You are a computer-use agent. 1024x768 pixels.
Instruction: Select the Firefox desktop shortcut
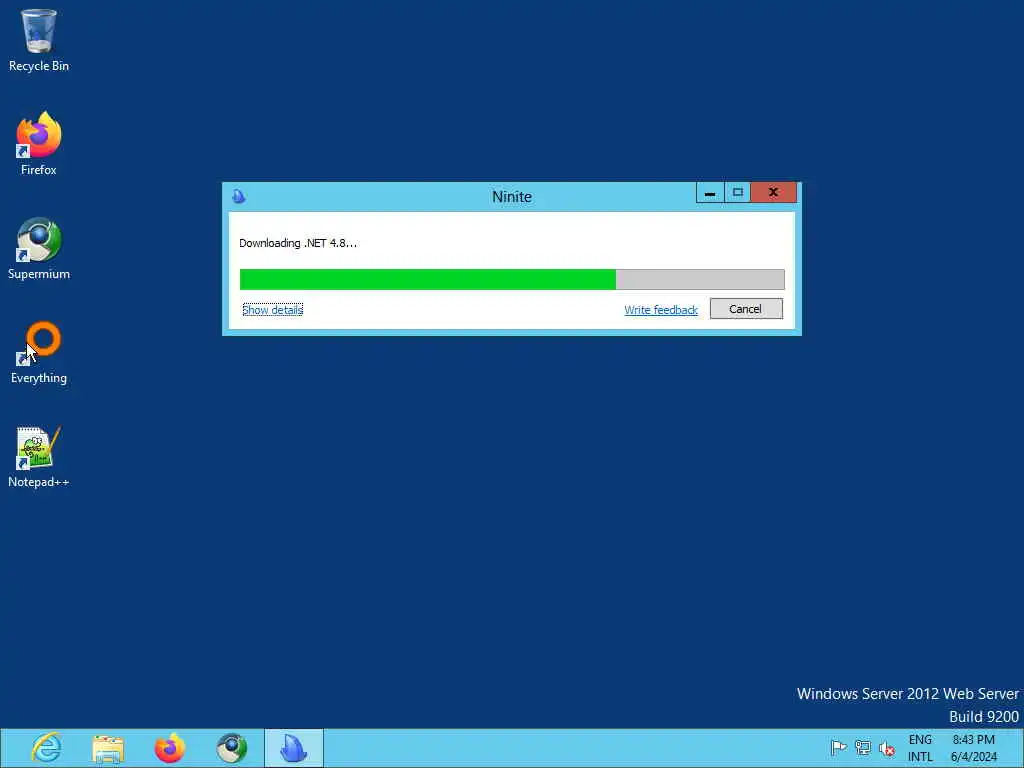coord(39,143)
